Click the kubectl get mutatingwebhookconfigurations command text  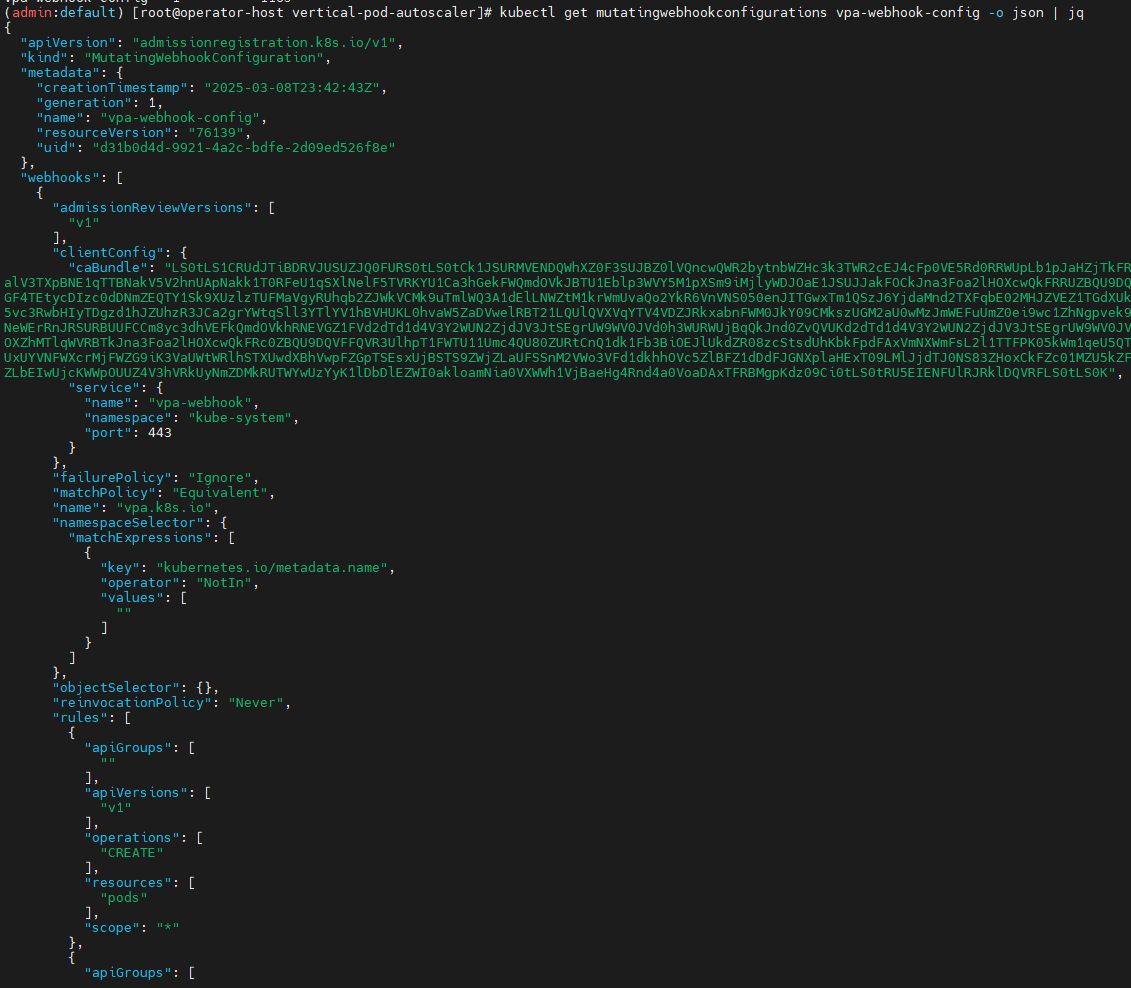click(x=791, y=12)
